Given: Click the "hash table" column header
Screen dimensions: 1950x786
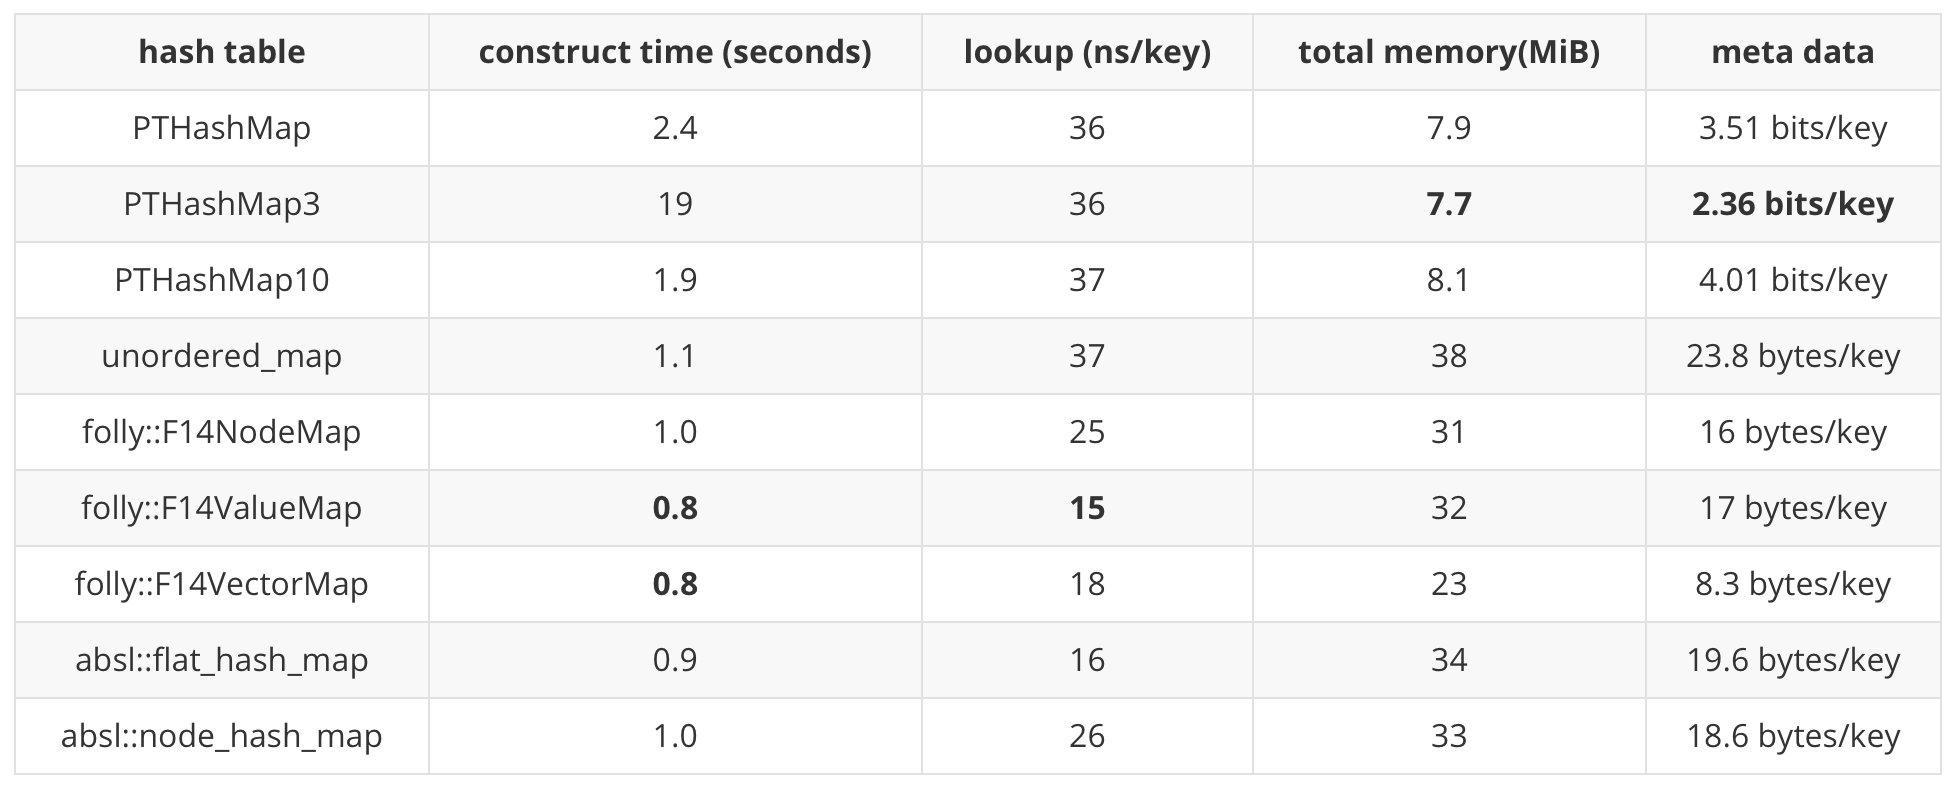Looking at the screenshot, I should click(221, 52).
